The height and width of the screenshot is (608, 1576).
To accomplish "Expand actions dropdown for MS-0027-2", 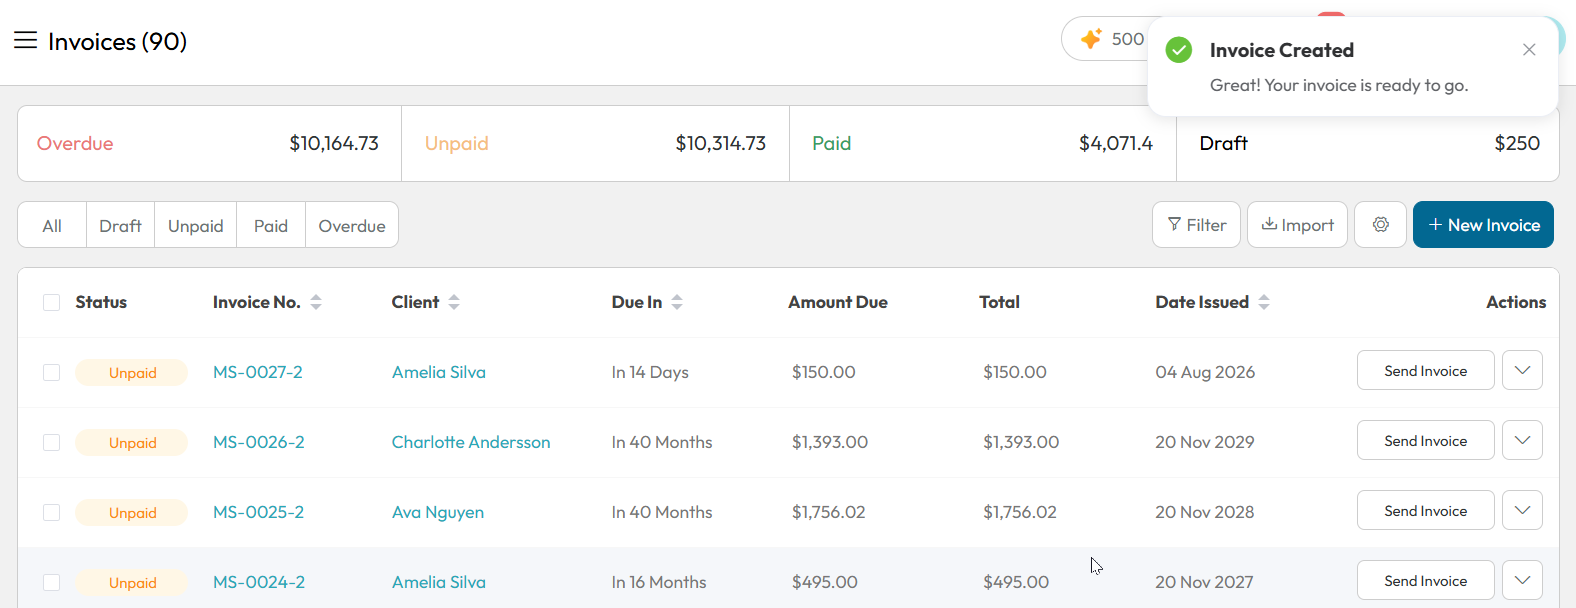I will click(x=1522, y=370).
